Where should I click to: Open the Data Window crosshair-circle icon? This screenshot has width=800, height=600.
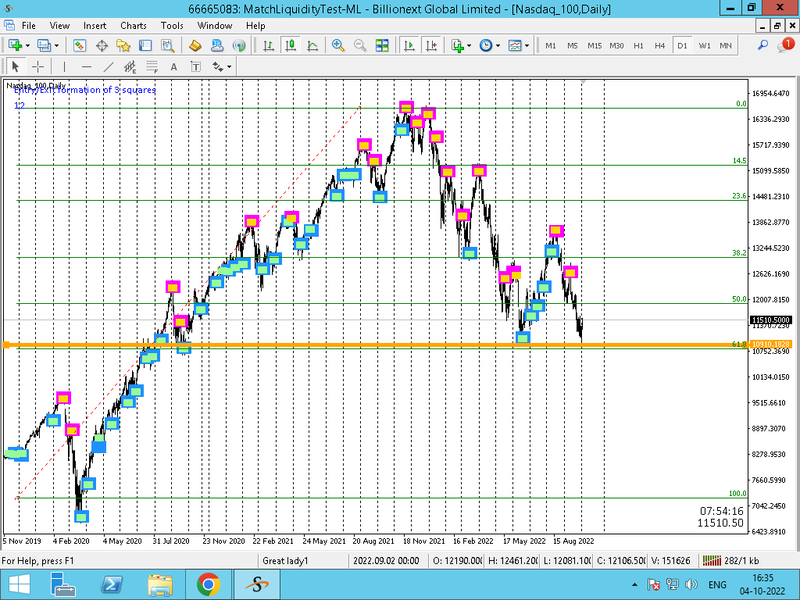(102, 45)
